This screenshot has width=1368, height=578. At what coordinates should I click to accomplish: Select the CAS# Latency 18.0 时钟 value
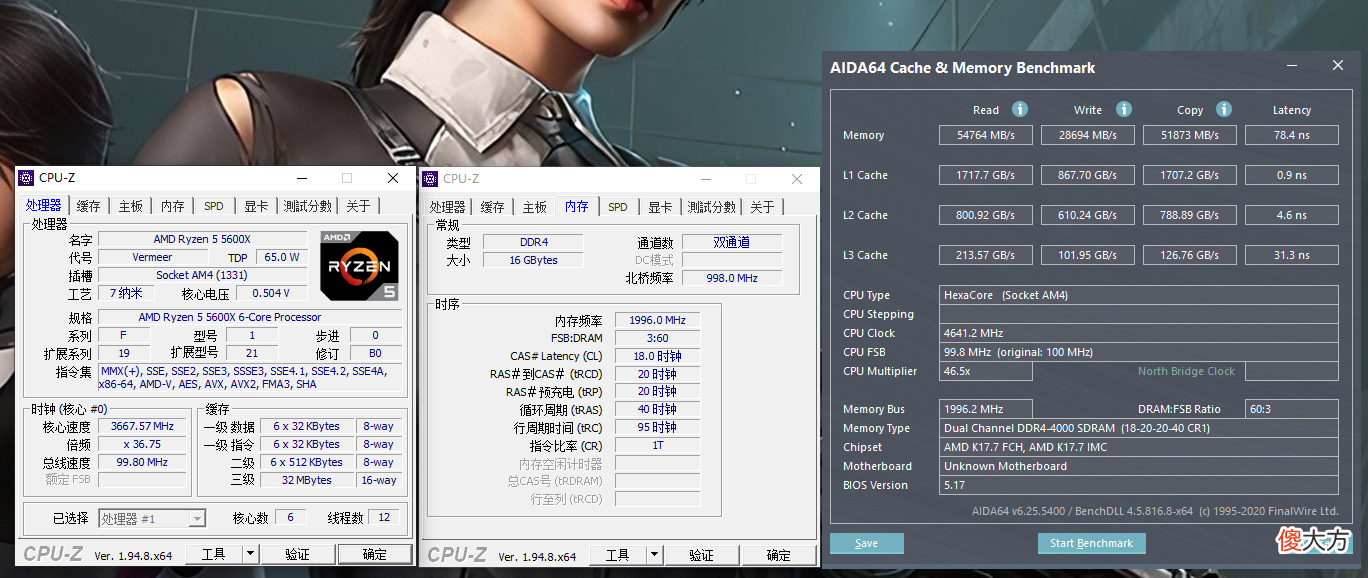658,356
